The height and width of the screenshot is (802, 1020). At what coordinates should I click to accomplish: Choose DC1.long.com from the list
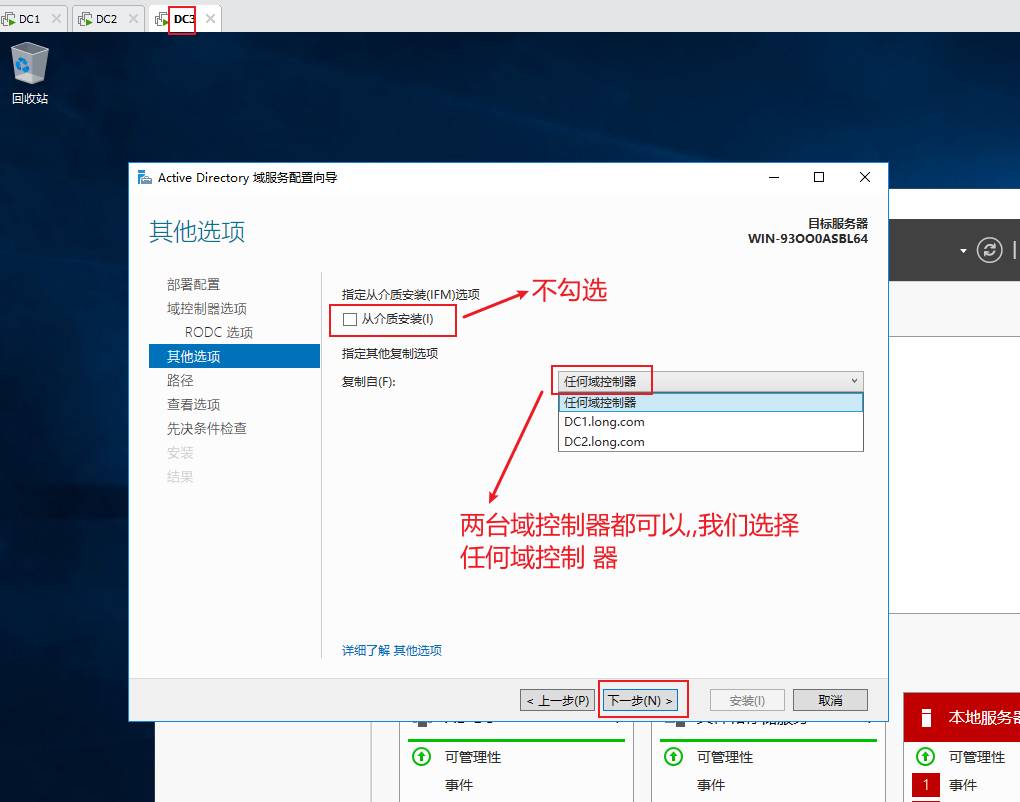710,422
